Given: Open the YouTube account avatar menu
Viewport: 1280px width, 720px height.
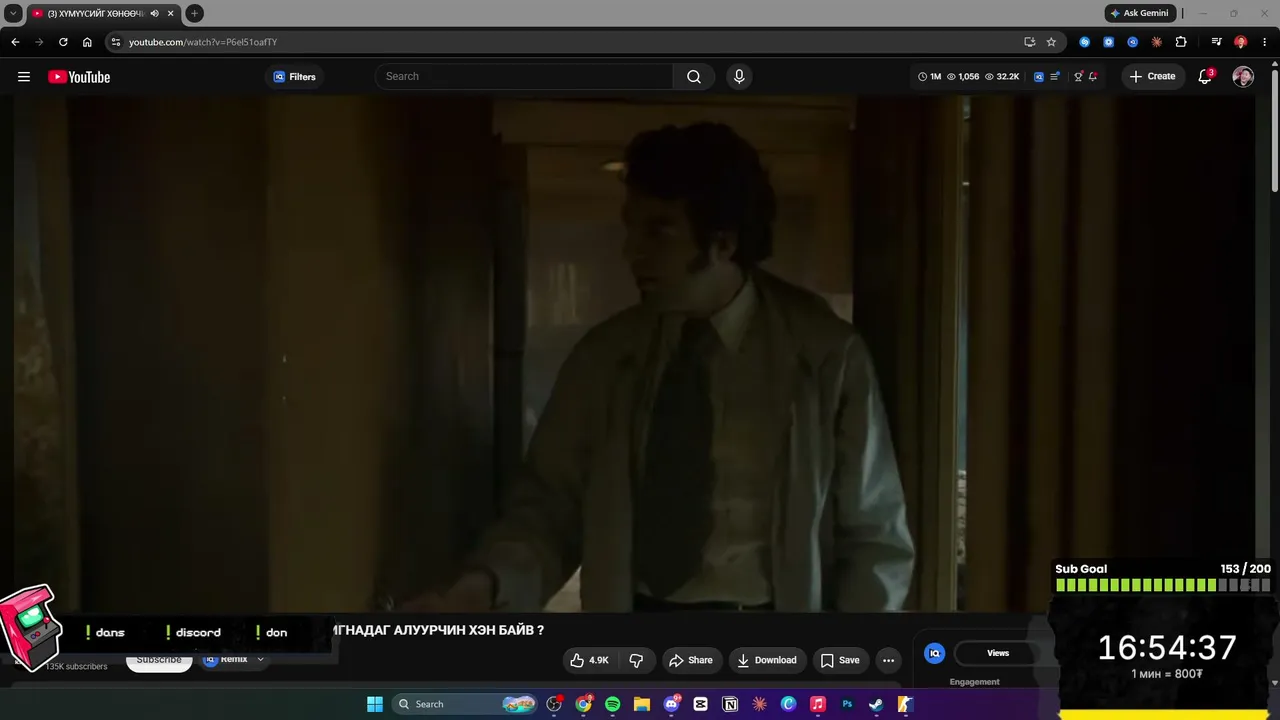Looking at the screenshot, I should (x=1243, y=77).
